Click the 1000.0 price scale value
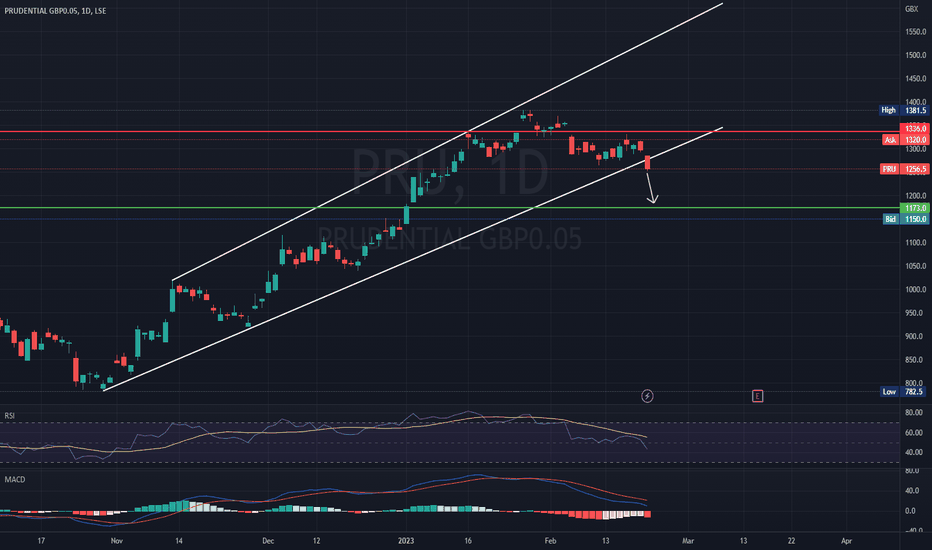Screen dimensions: 932x550 (916, 290)
